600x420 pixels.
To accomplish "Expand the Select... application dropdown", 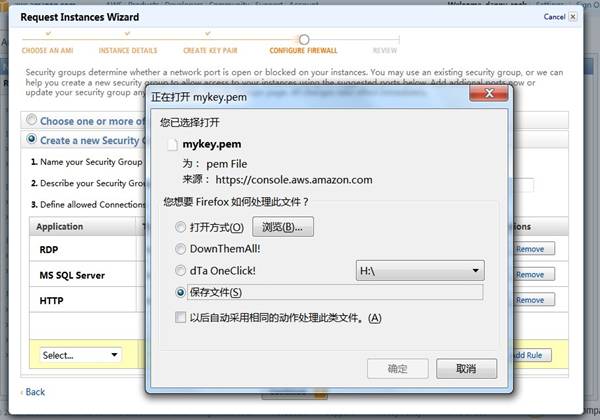I will tap(80, 355).
